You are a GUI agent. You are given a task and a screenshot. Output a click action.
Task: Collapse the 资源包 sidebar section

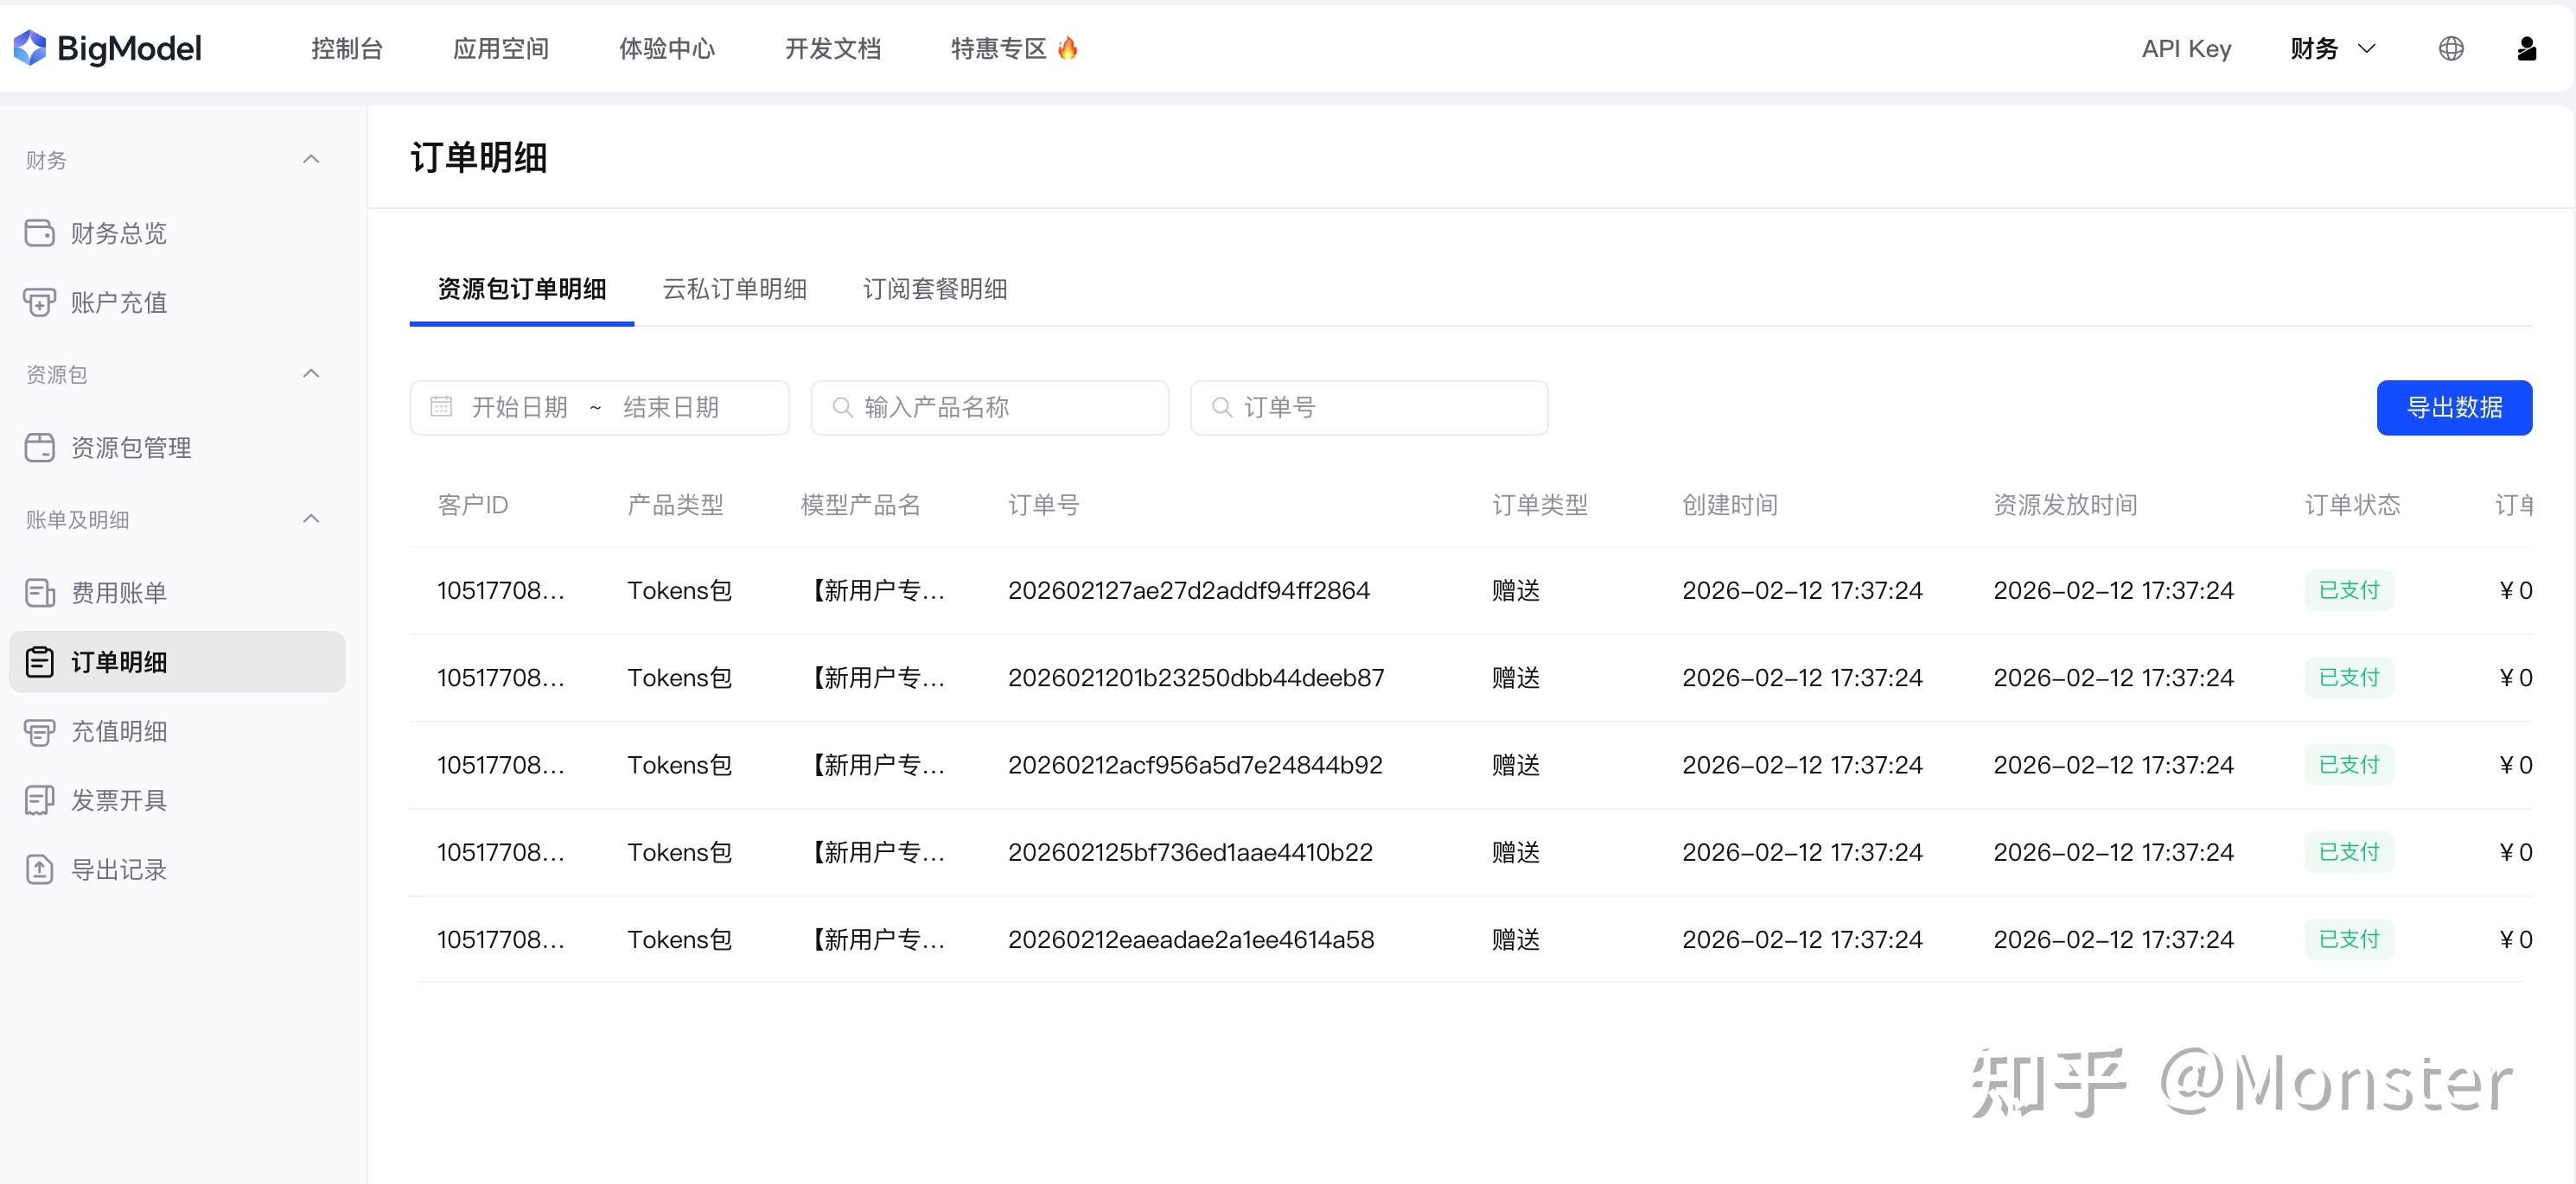[311, 374]
